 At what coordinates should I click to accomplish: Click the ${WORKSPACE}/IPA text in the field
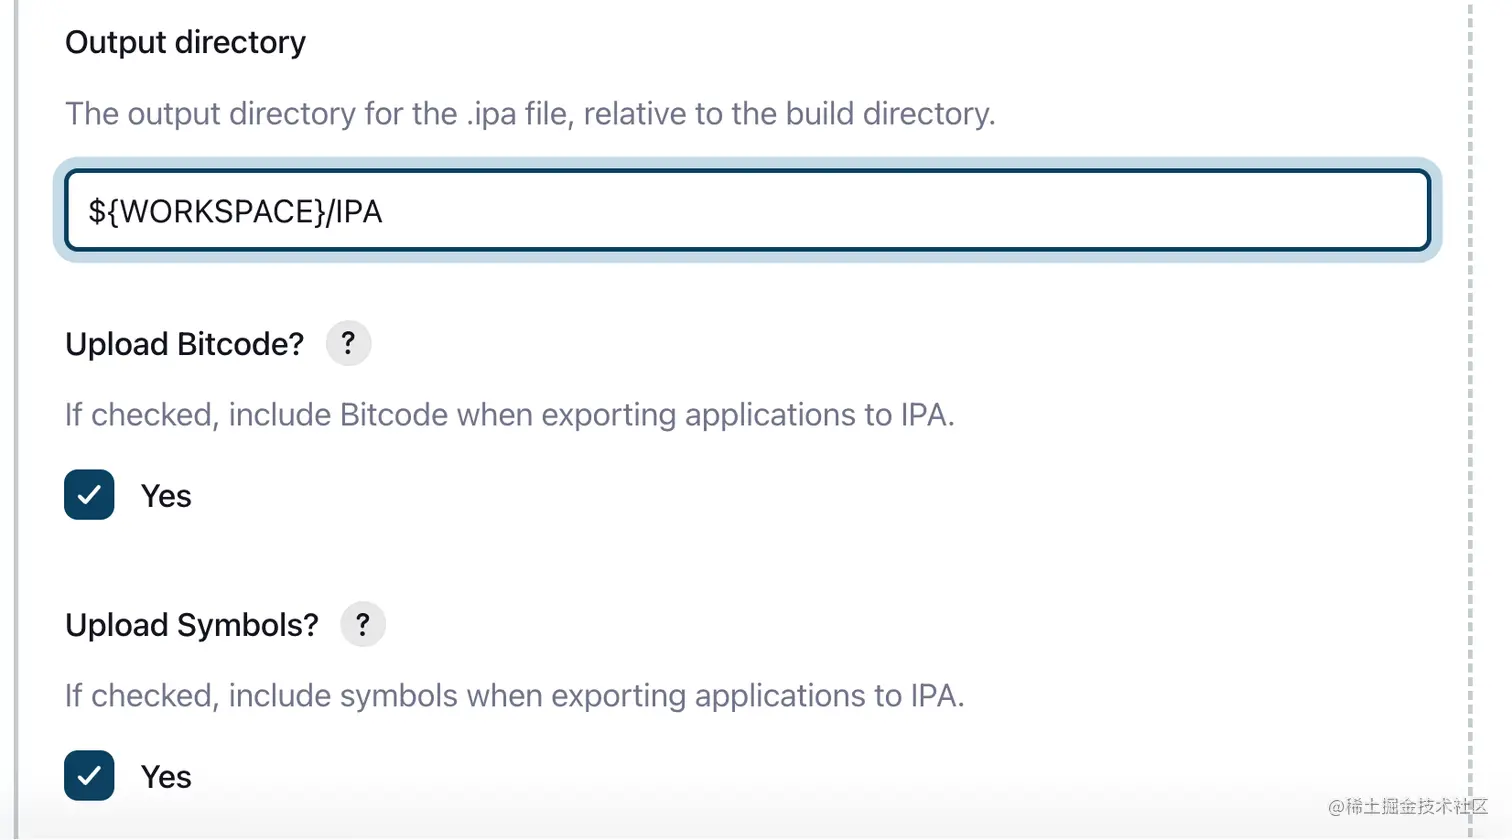(x=235, y=212)
